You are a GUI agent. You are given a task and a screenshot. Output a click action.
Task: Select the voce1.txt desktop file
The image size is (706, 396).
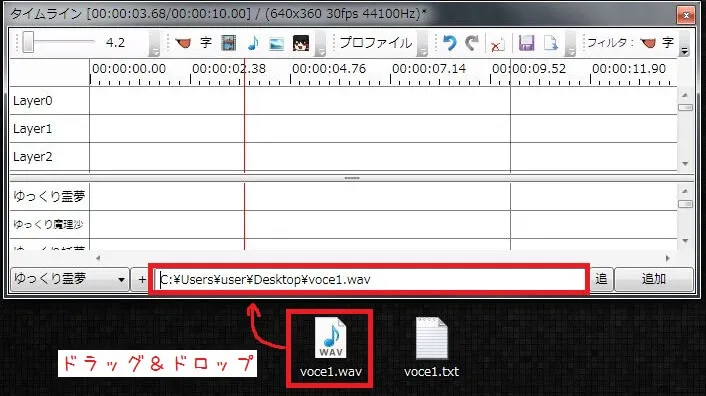click(x=431, y=347)
